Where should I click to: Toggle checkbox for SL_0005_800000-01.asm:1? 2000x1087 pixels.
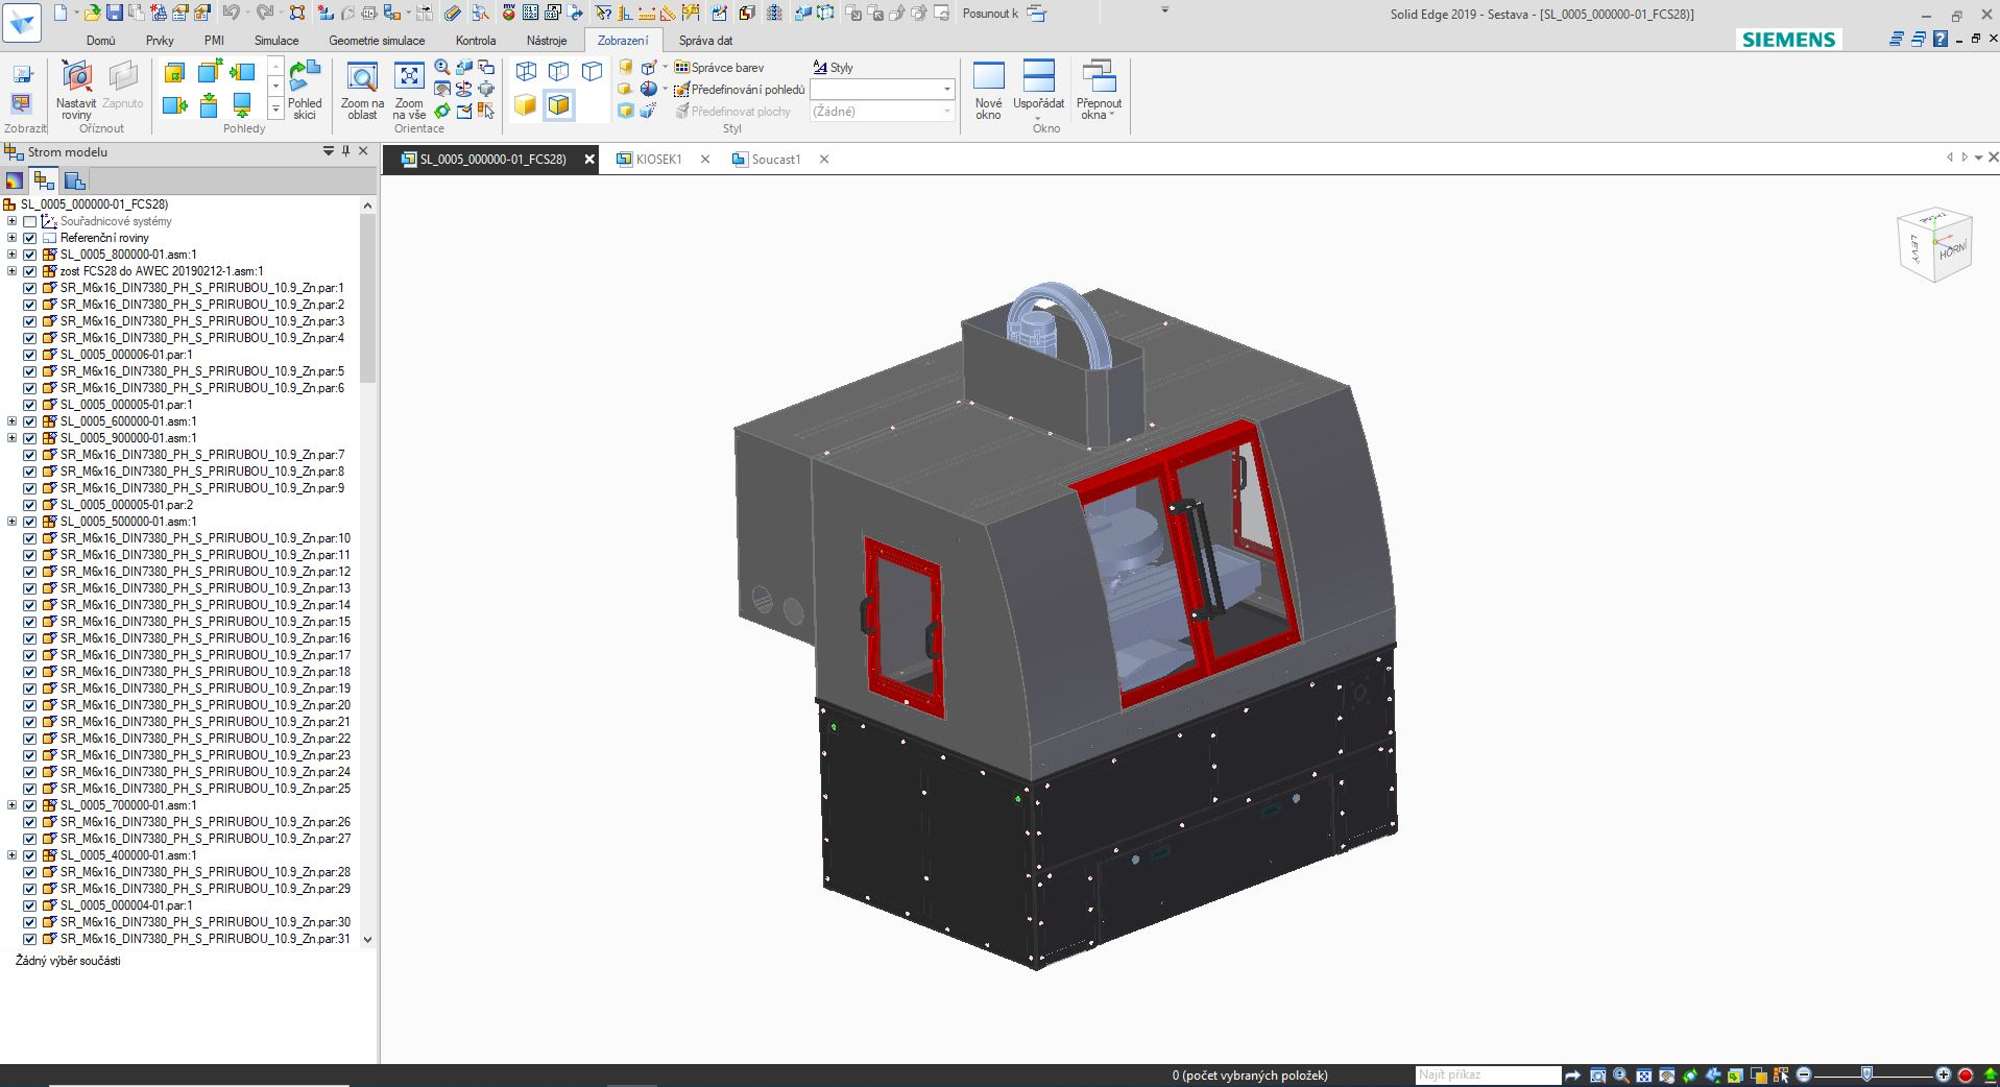(x=30, y=255)
